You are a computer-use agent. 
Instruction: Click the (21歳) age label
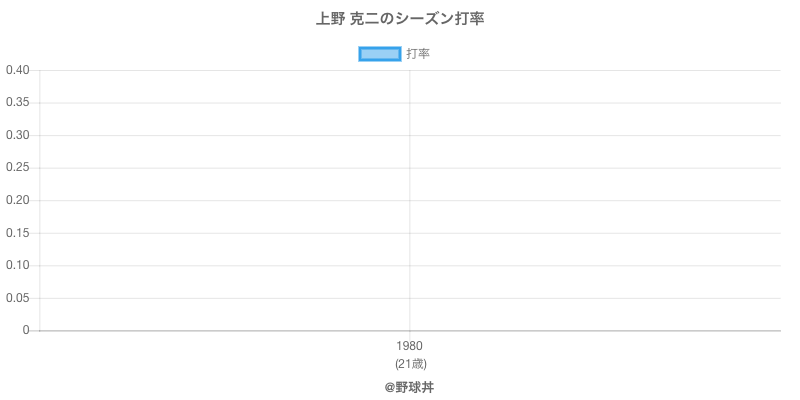click(410, 363)
